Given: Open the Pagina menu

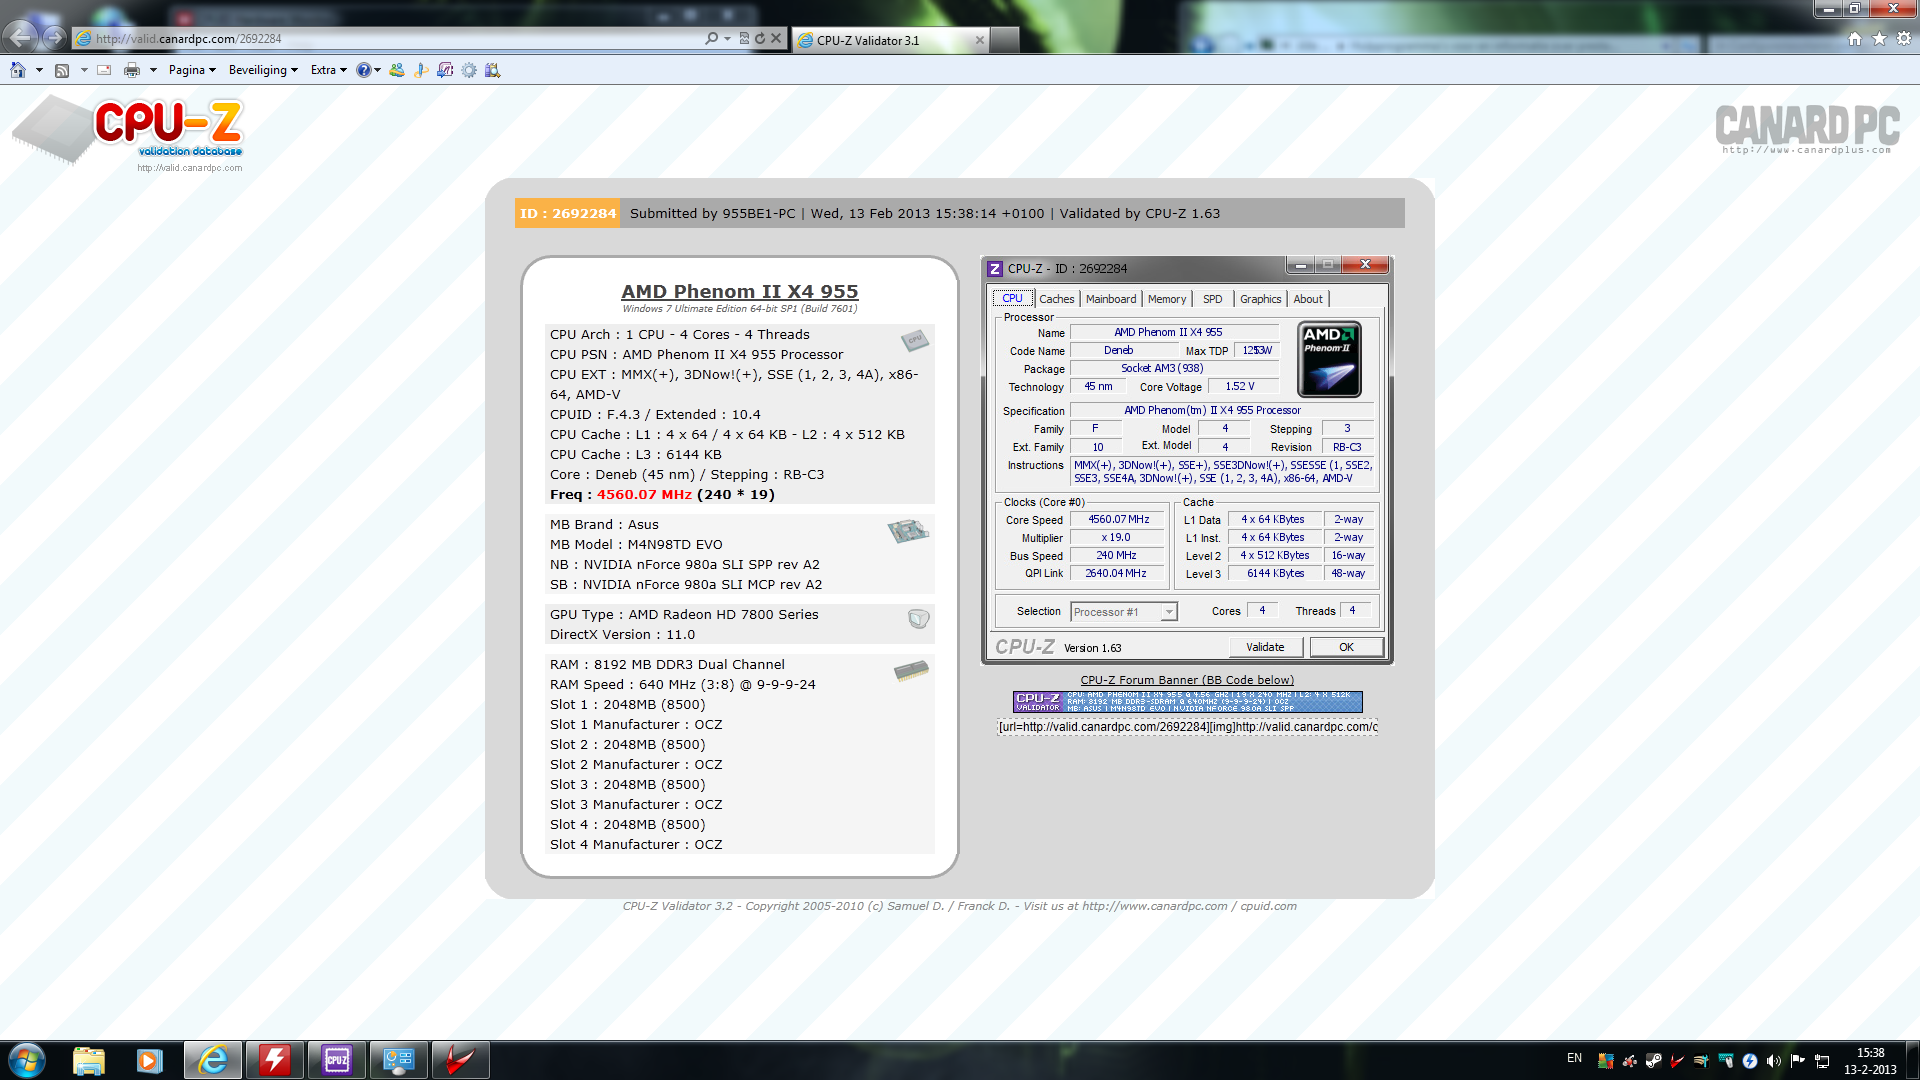Looking at the screenshot, I should (192, 70).
